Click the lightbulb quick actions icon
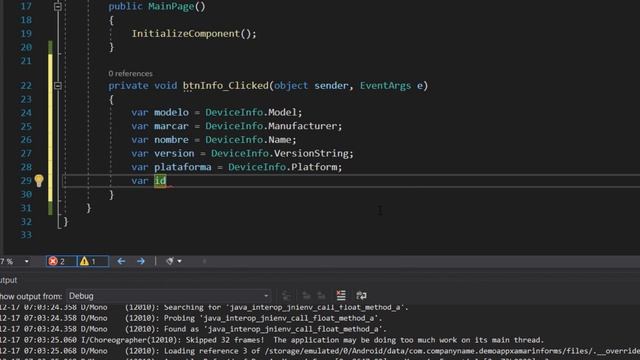 [39, 180]
